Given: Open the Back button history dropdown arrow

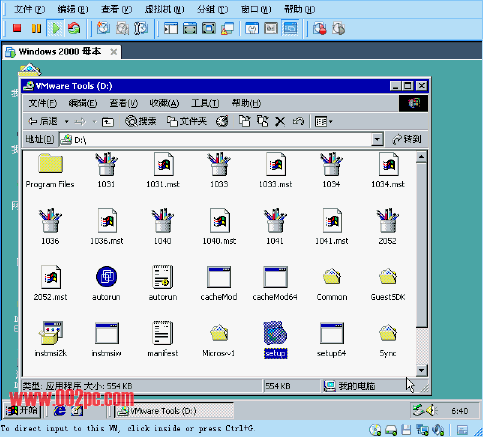Looking at the screenshot, I should [x=67, y=122].
